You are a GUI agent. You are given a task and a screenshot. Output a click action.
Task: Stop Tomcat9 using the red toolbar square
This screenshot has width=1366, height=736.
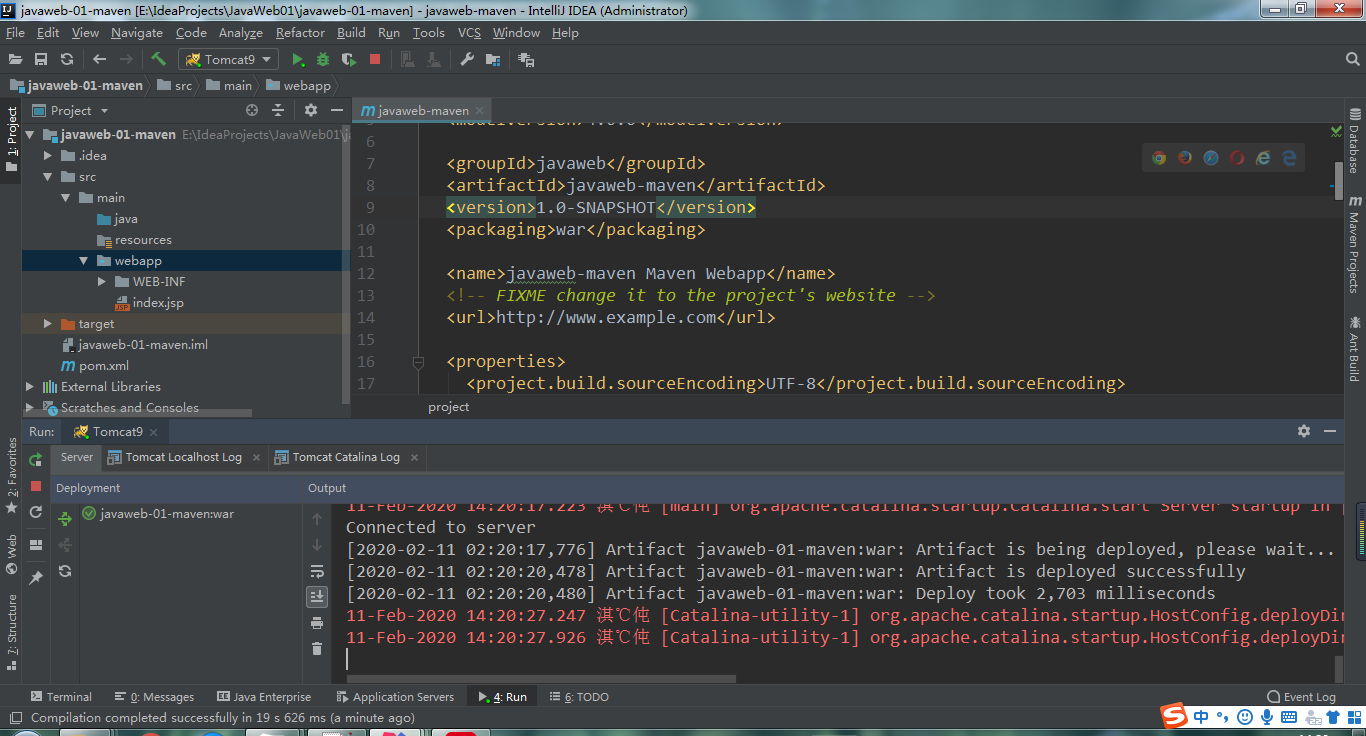[x=375, y=60]
